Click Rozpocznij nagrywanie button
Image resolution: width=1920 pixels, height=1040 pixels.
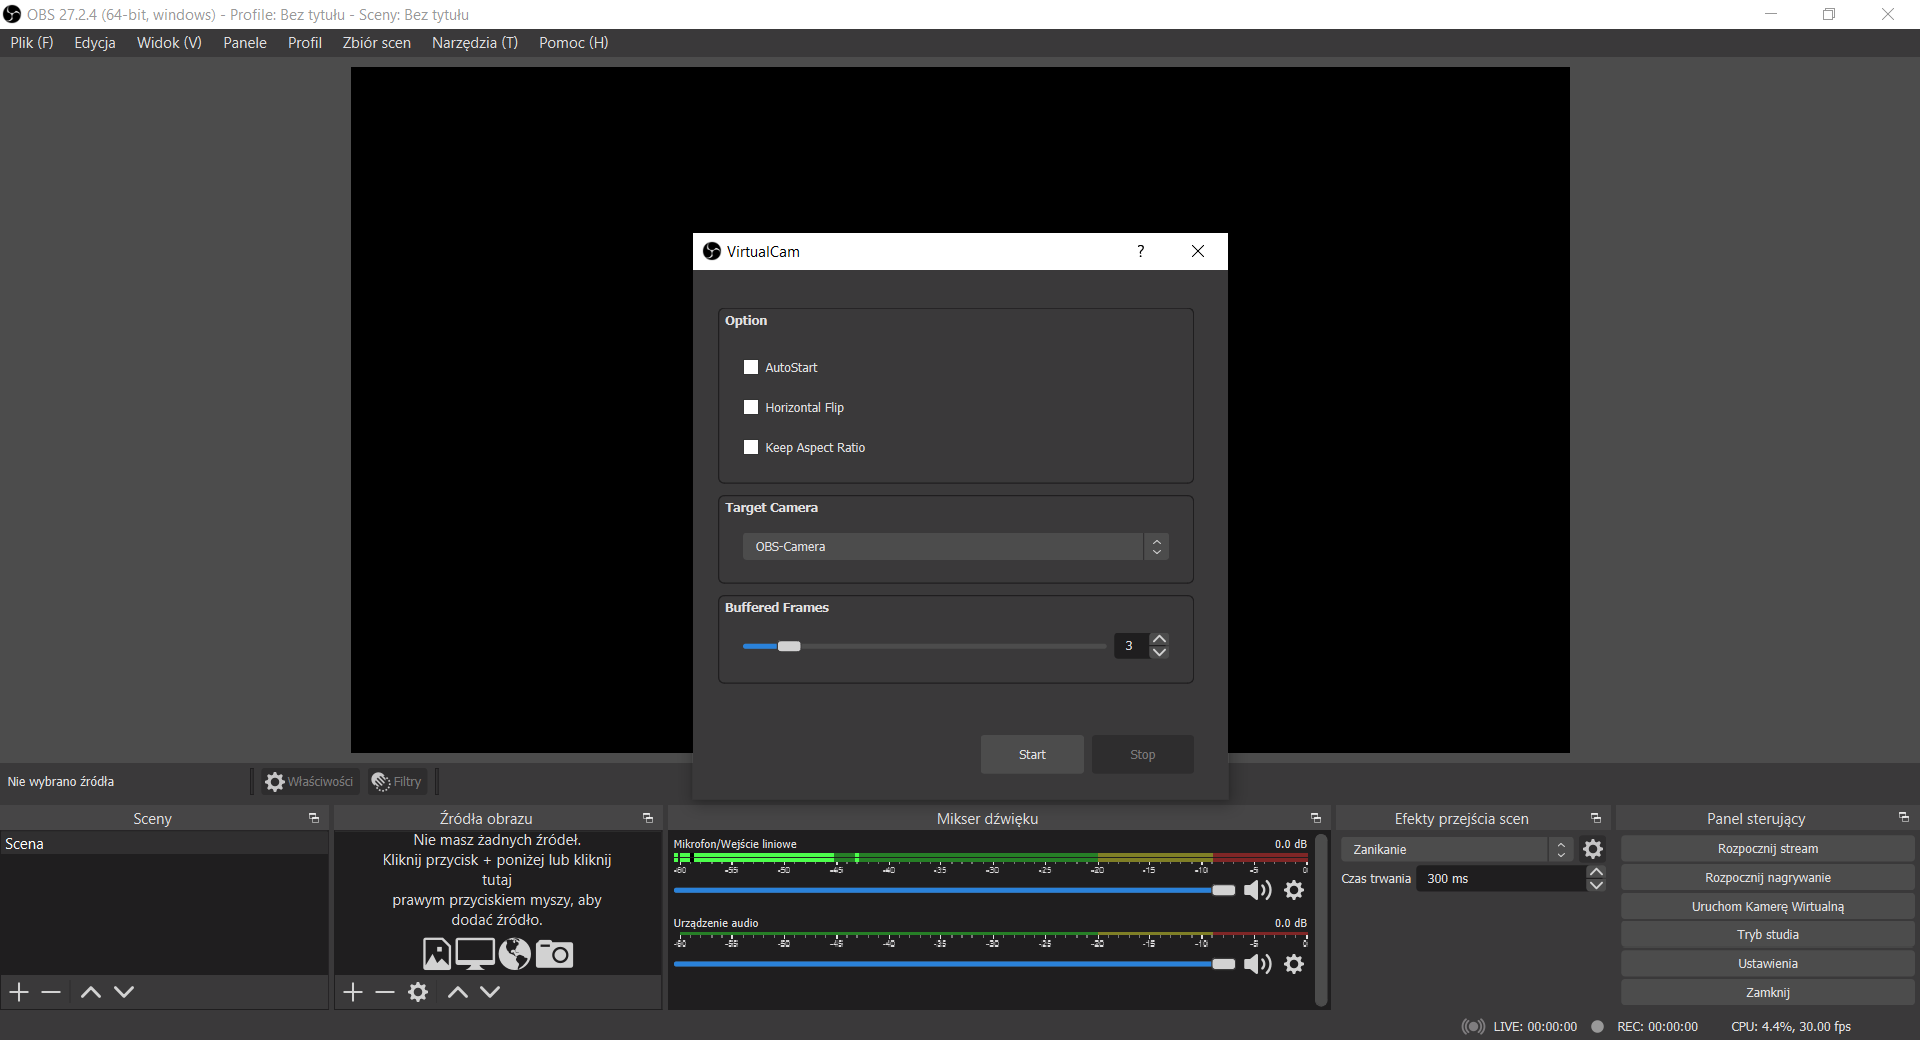click(1768, 878)
